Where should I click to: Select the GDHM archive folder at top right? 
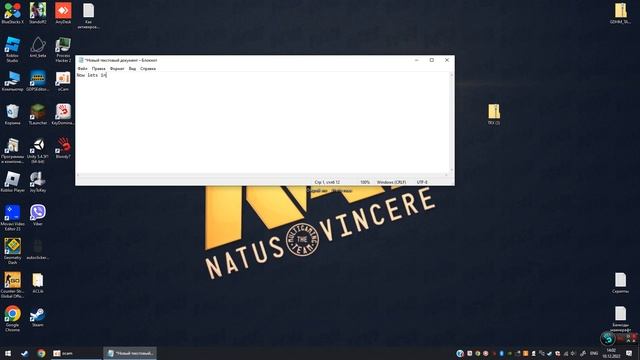tap(620, 13)
